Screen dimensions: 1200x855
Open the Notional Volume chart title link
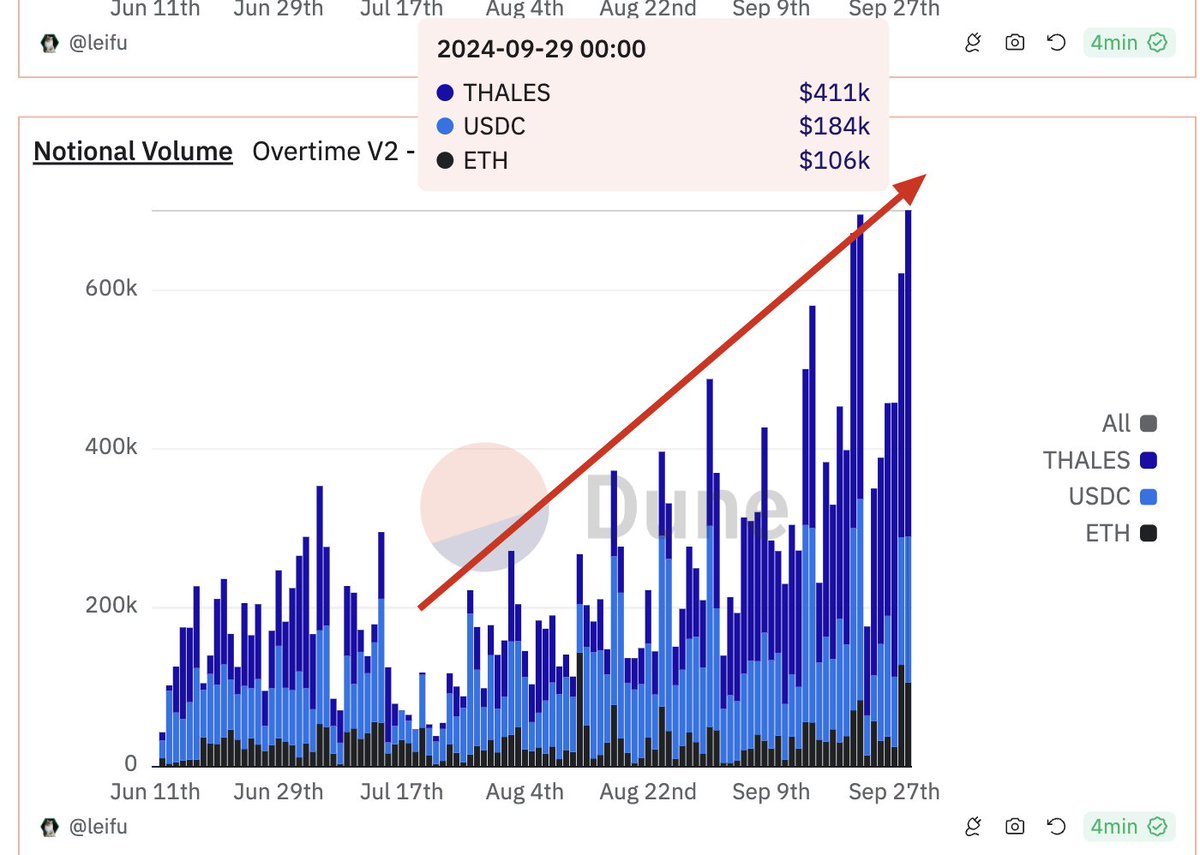(x=132, y=151)
